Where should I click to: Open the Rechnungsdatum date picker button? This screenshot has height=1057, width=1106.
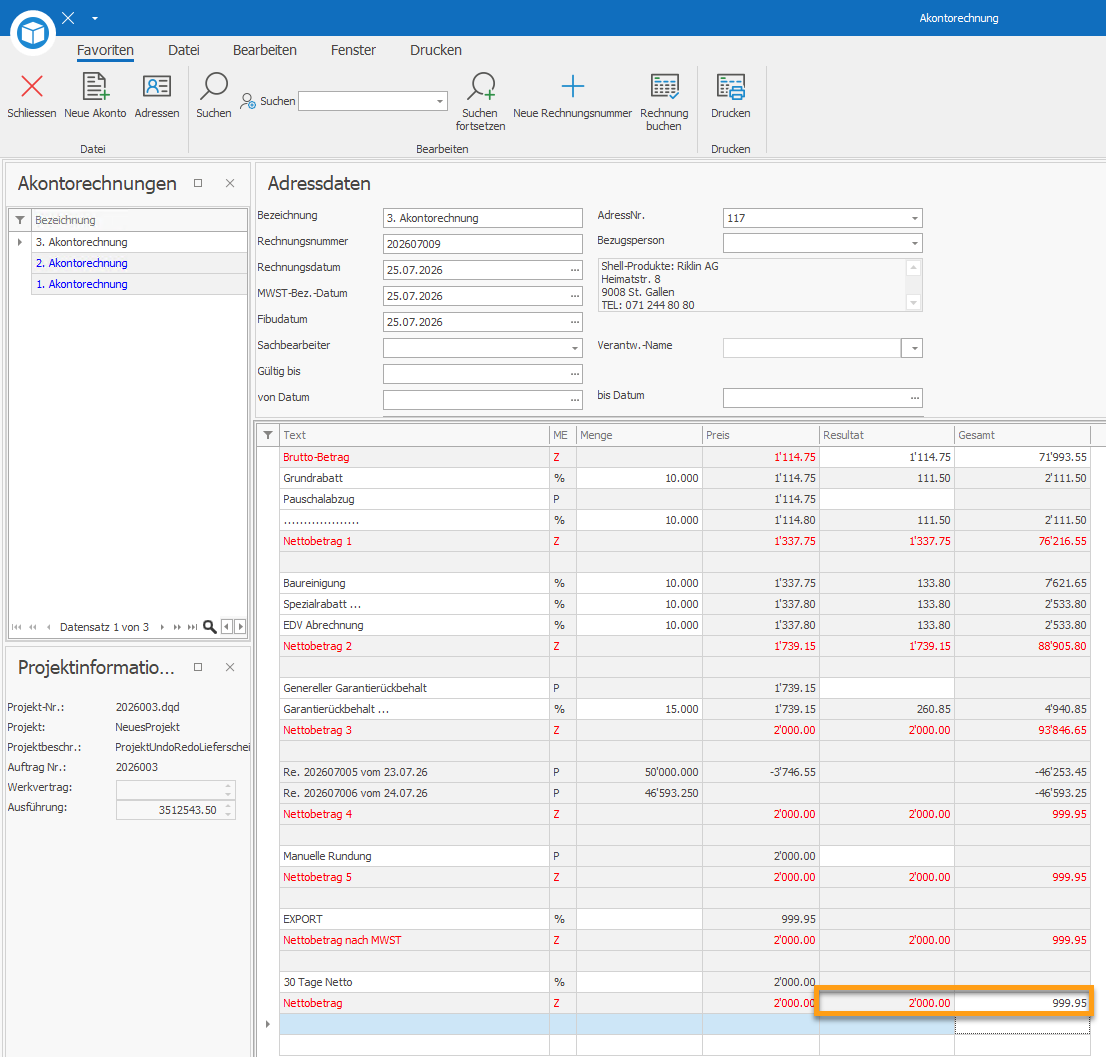tap(575, 270)
